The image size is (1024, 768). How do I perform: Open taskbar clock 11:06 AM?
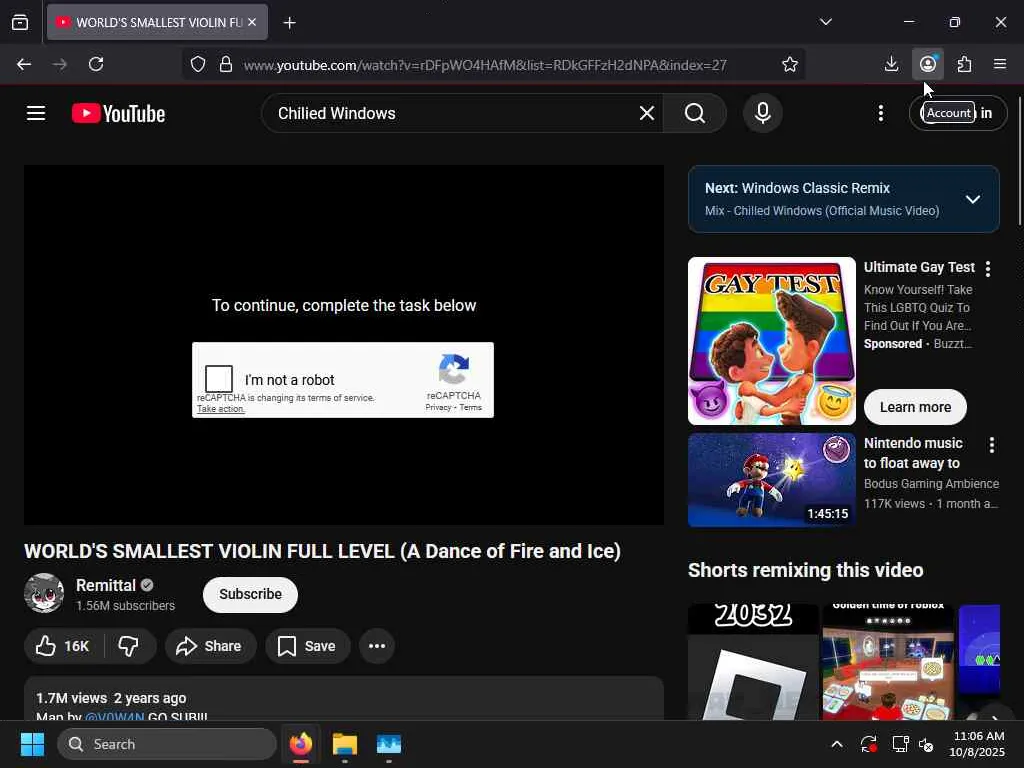point(978,744)
